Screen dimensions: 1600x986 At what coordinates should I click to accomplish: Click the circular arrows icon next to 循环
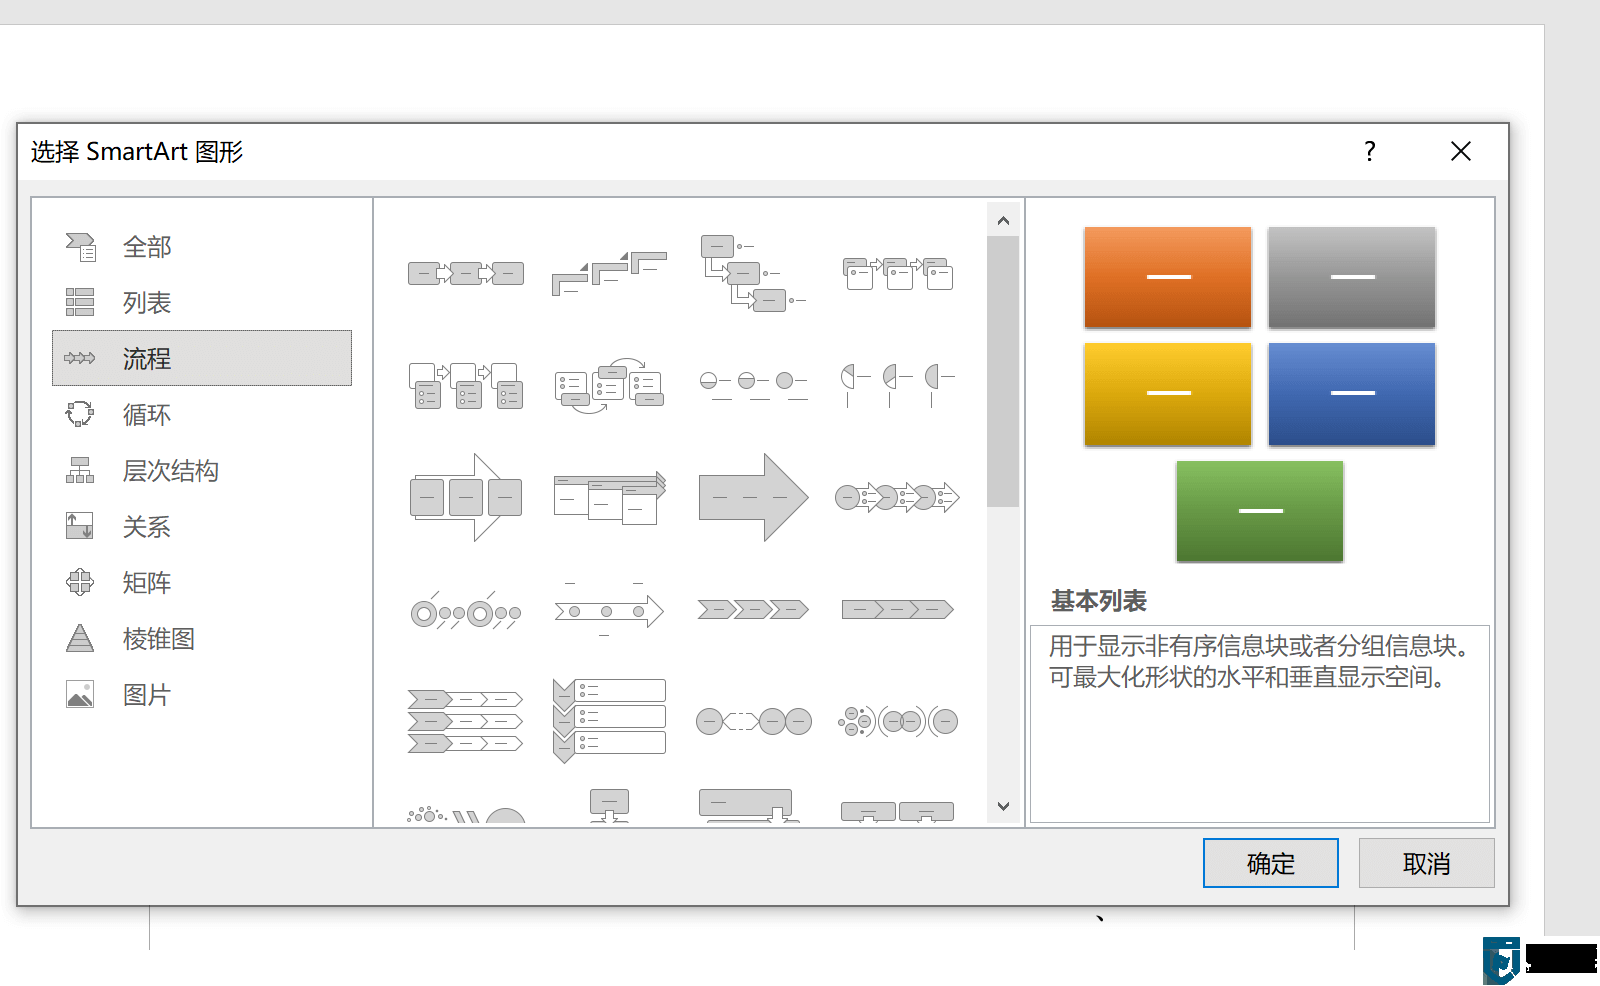(x=80, y=414)
